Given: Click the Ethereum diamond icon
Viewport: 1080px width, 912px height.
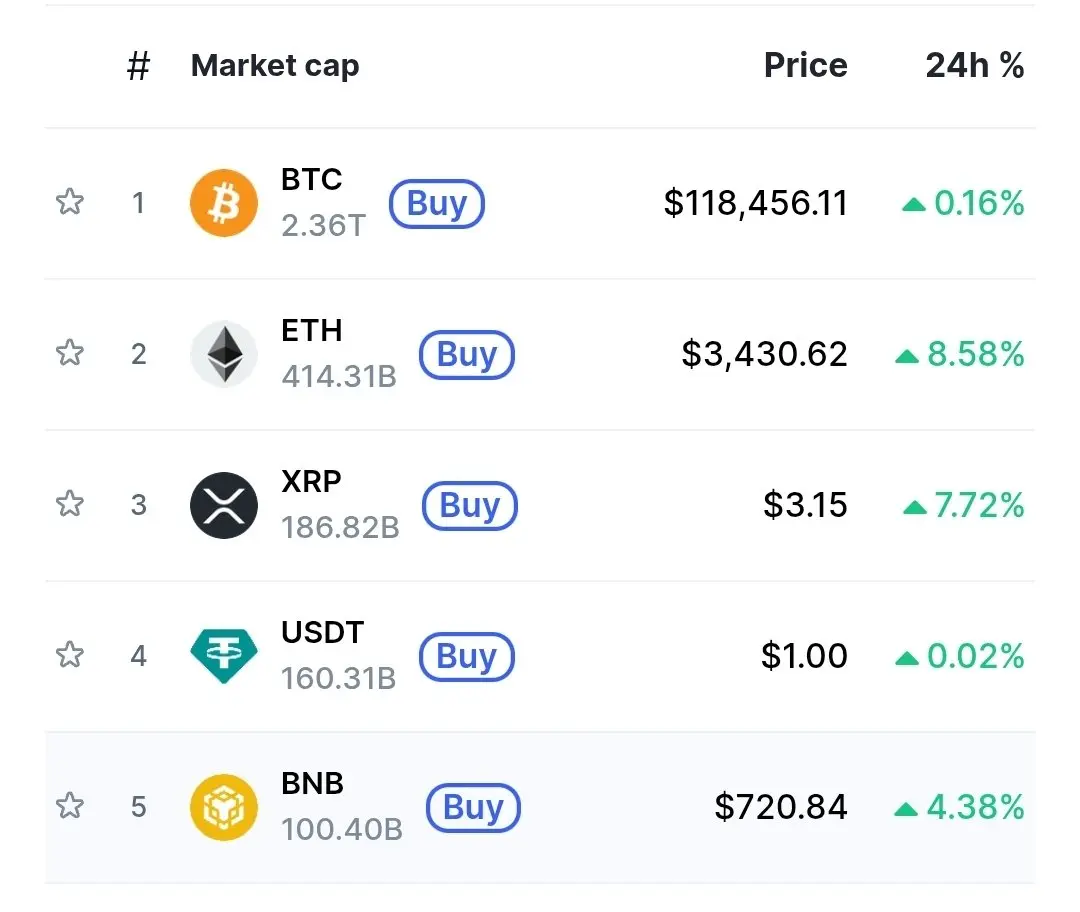Looking at the screenshot, I should click(224, 354).
